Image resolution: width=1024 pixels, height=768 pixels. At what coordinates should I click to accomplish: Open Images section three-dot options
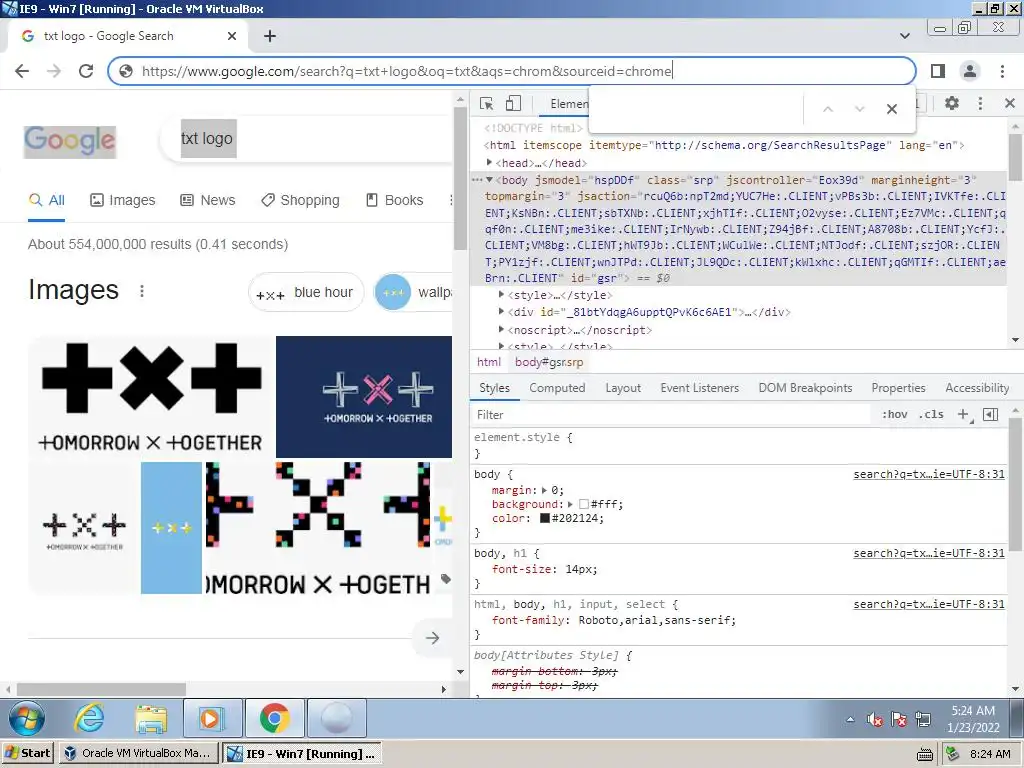tap(142, 291)
